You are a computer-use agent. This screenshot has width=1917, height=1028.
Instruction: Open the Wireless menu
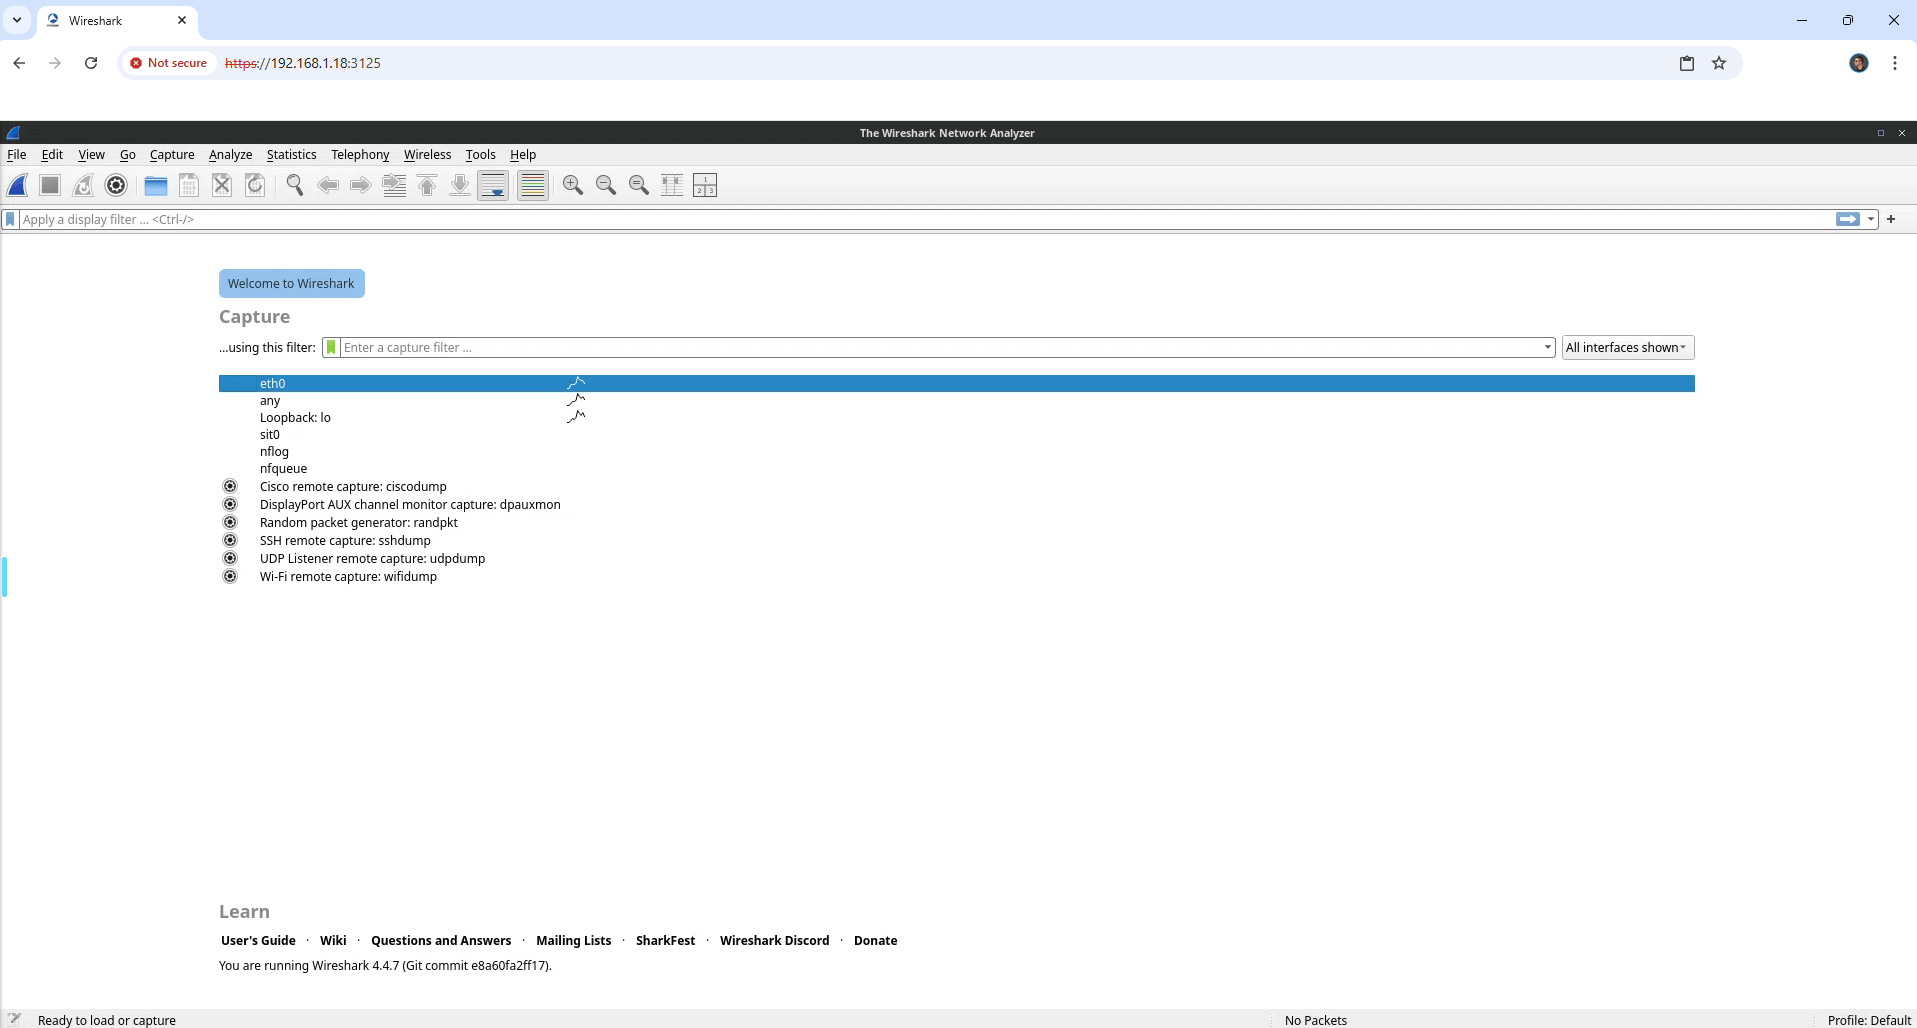(427, 154)
